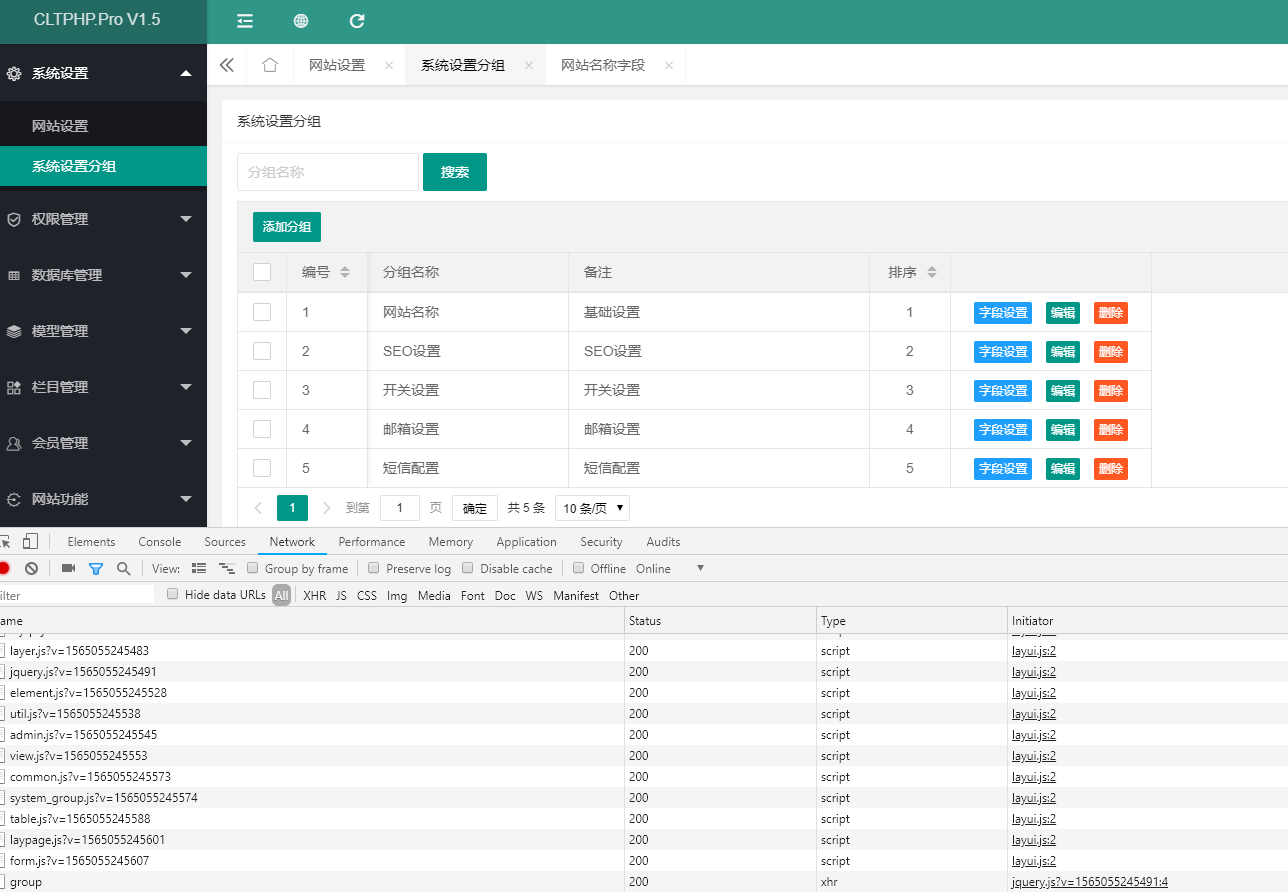Switch to the DevTools Sources tab
1288x892 pixels.
click(225, 541)
